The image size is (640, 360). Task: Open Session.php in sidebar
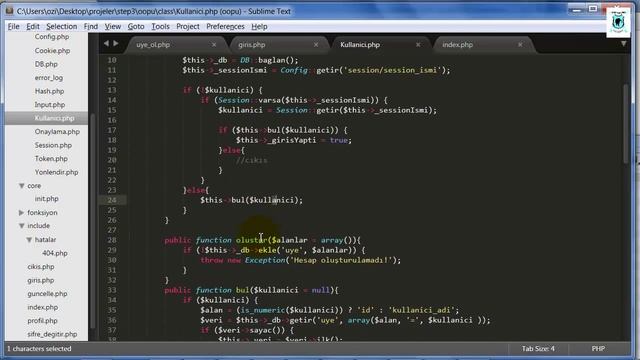(53, 145)
